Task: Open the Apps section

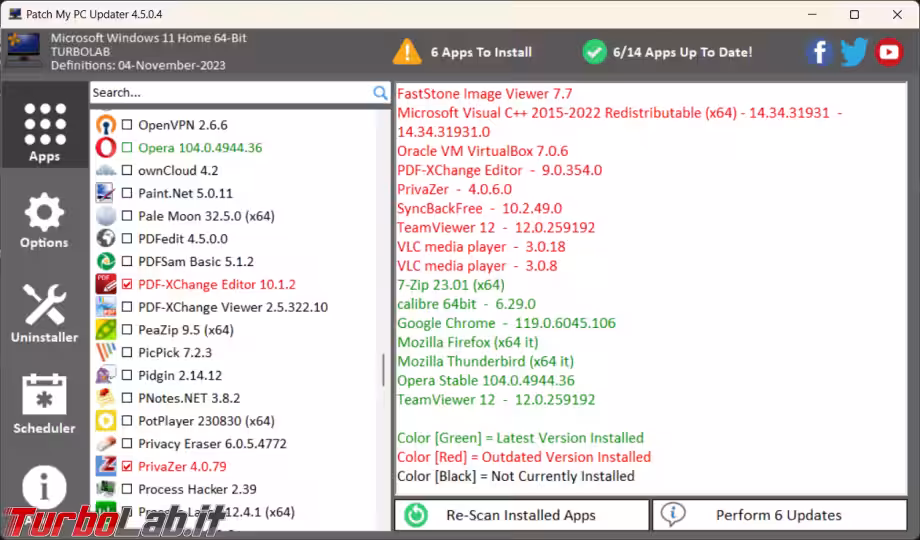Action: pyautogui.click(x=44, y=131)
